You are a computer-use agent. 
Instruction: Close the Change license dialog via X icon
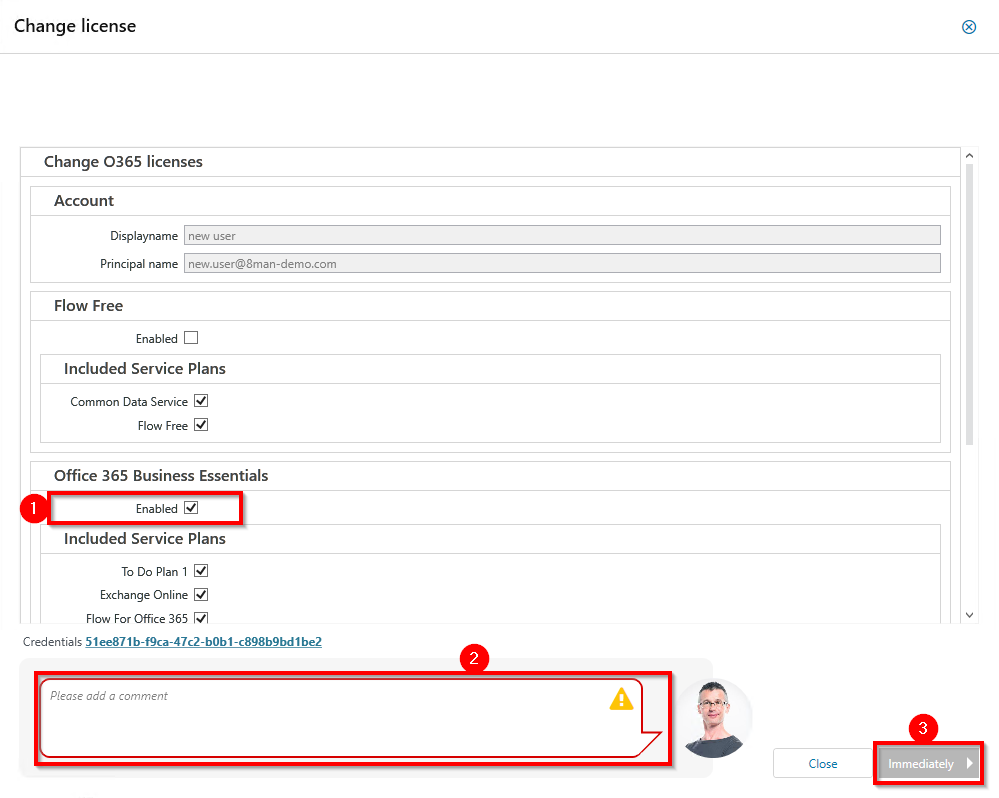(968, 27)
